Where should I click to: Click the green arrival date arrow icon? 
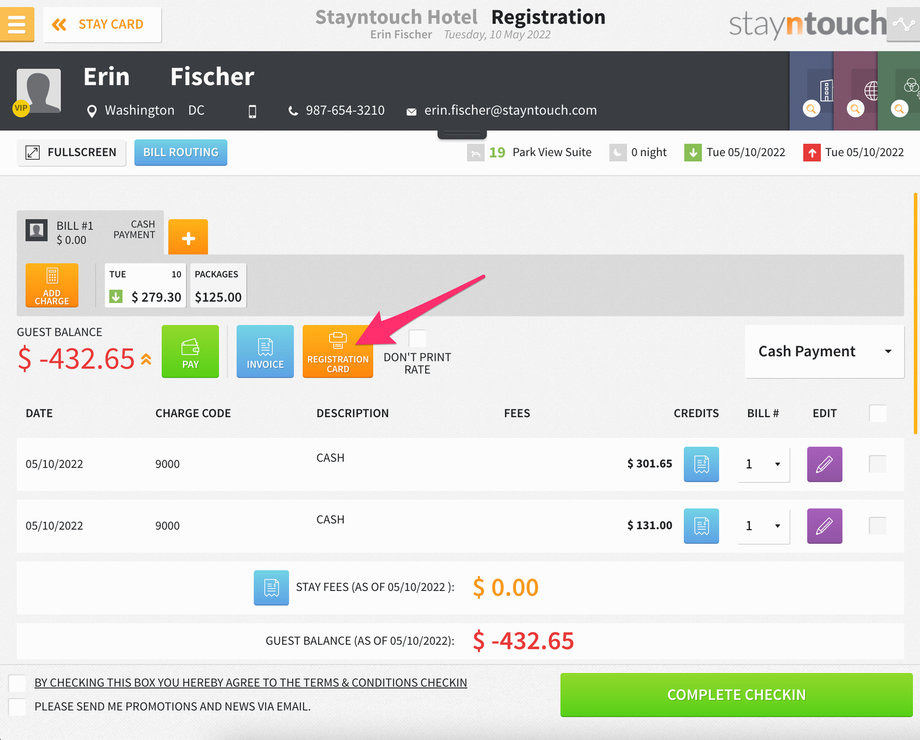point(693,153)
